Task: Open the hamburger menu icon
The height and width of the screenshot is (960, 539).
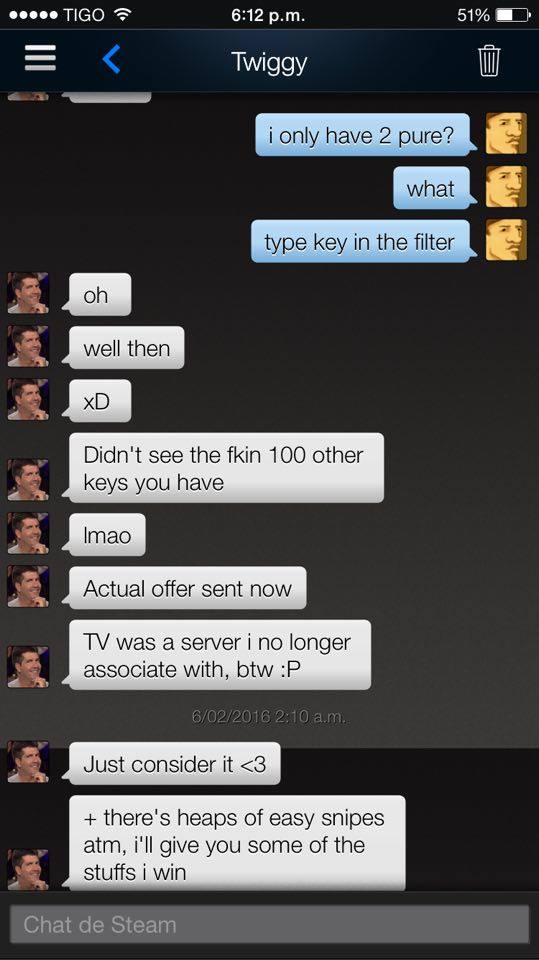Action: 40,59
